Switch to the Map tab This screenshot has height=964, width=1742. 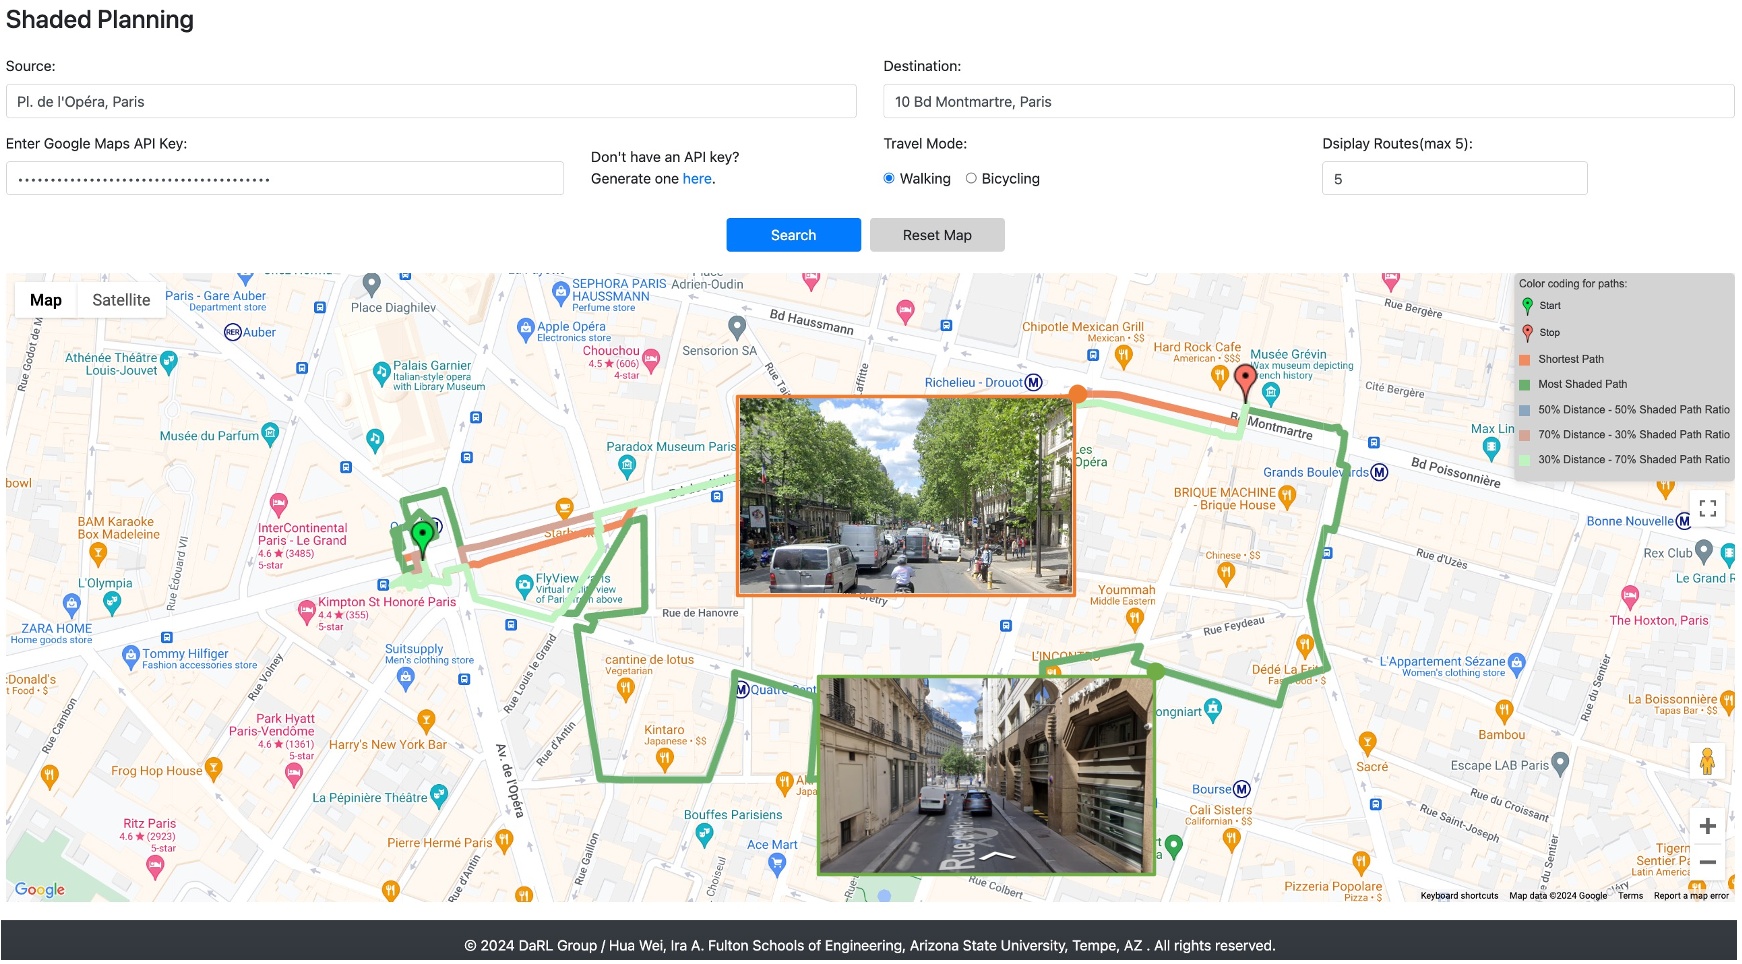pyautogui.click(x=45, y=299)
